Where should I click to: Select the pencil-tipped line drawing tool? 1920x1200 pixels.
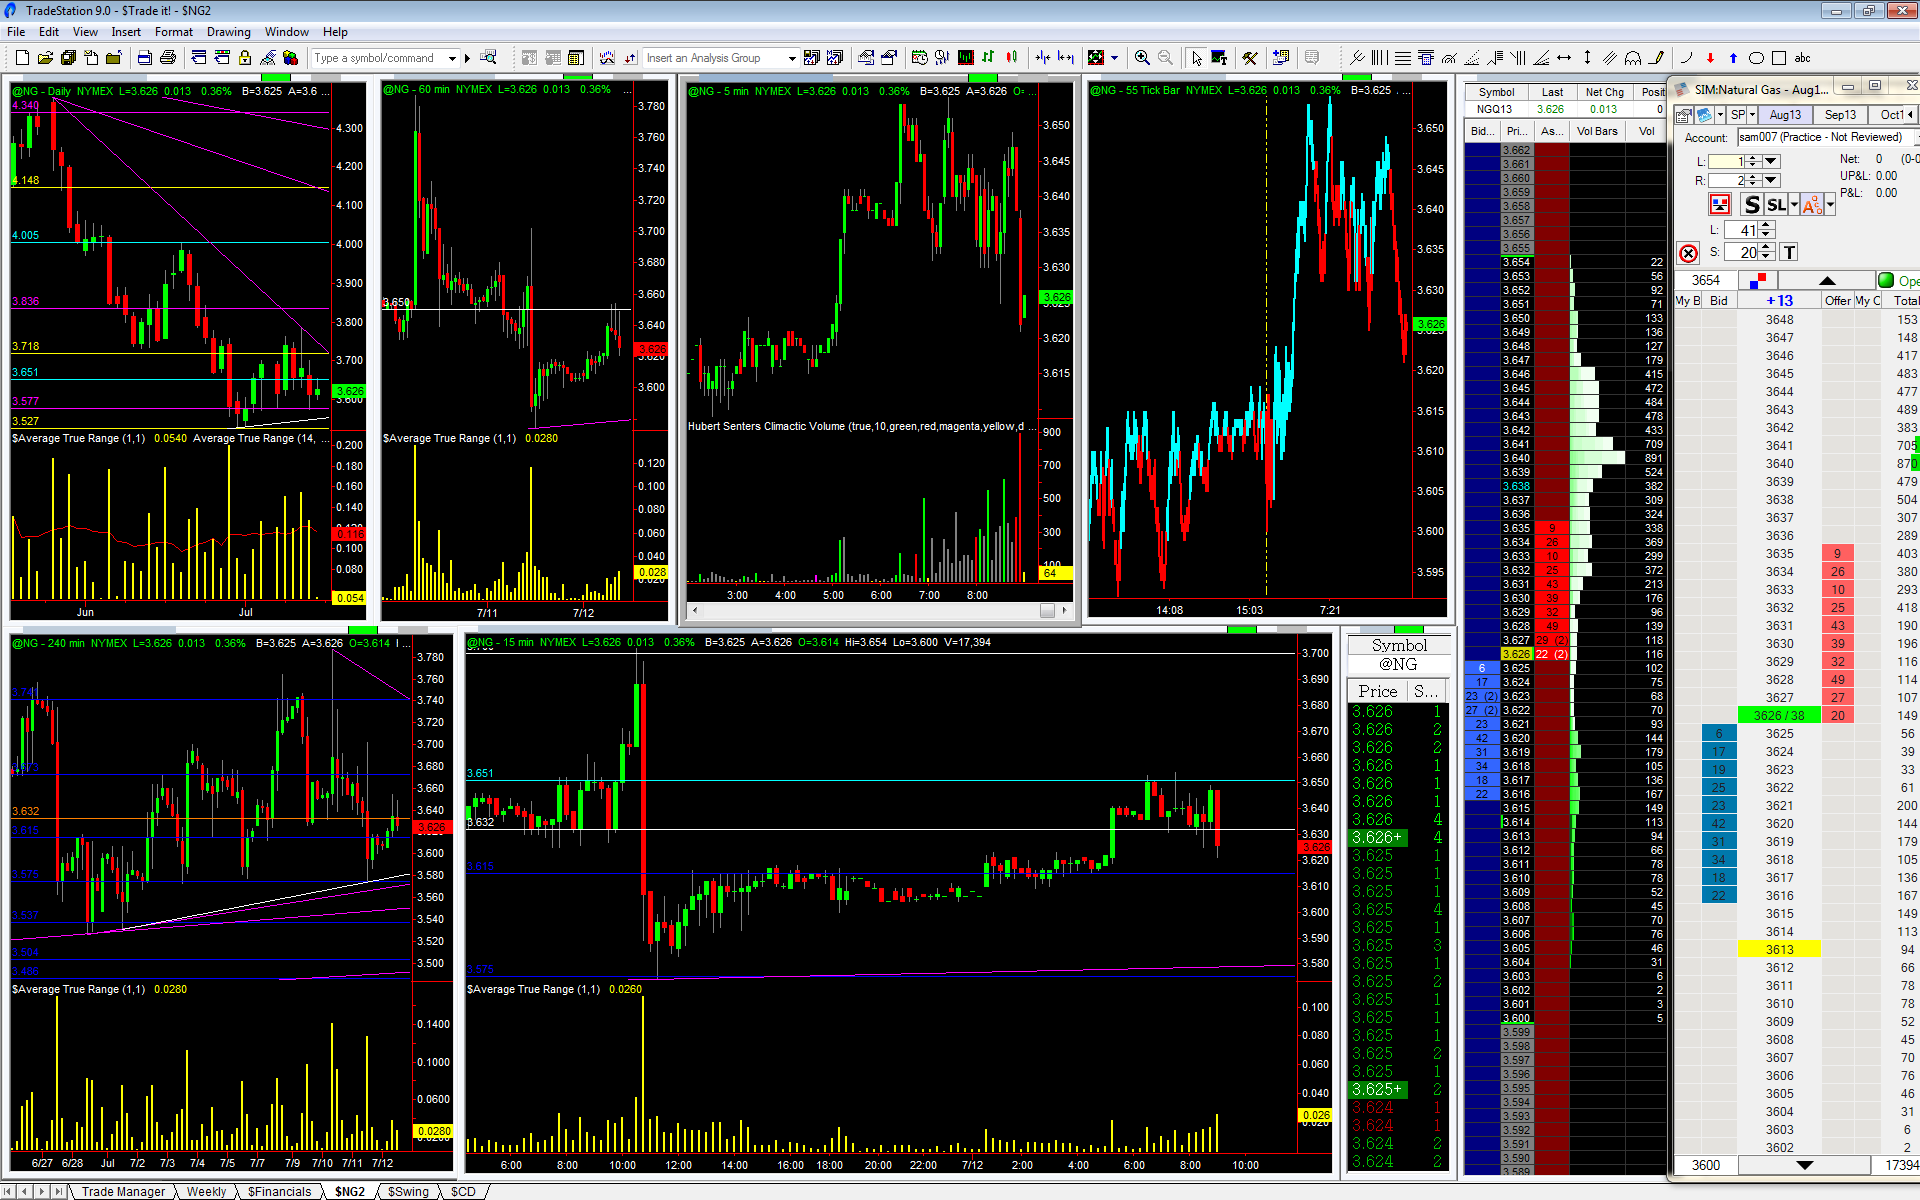1656,58
